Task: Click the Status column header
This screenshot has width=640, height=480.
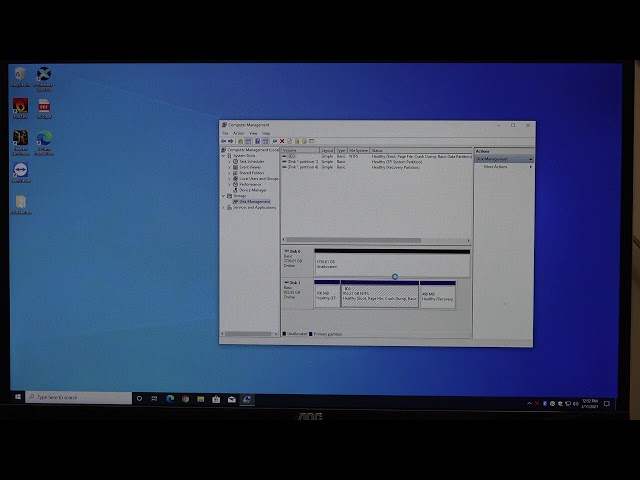Action: (x=421, y=150)
